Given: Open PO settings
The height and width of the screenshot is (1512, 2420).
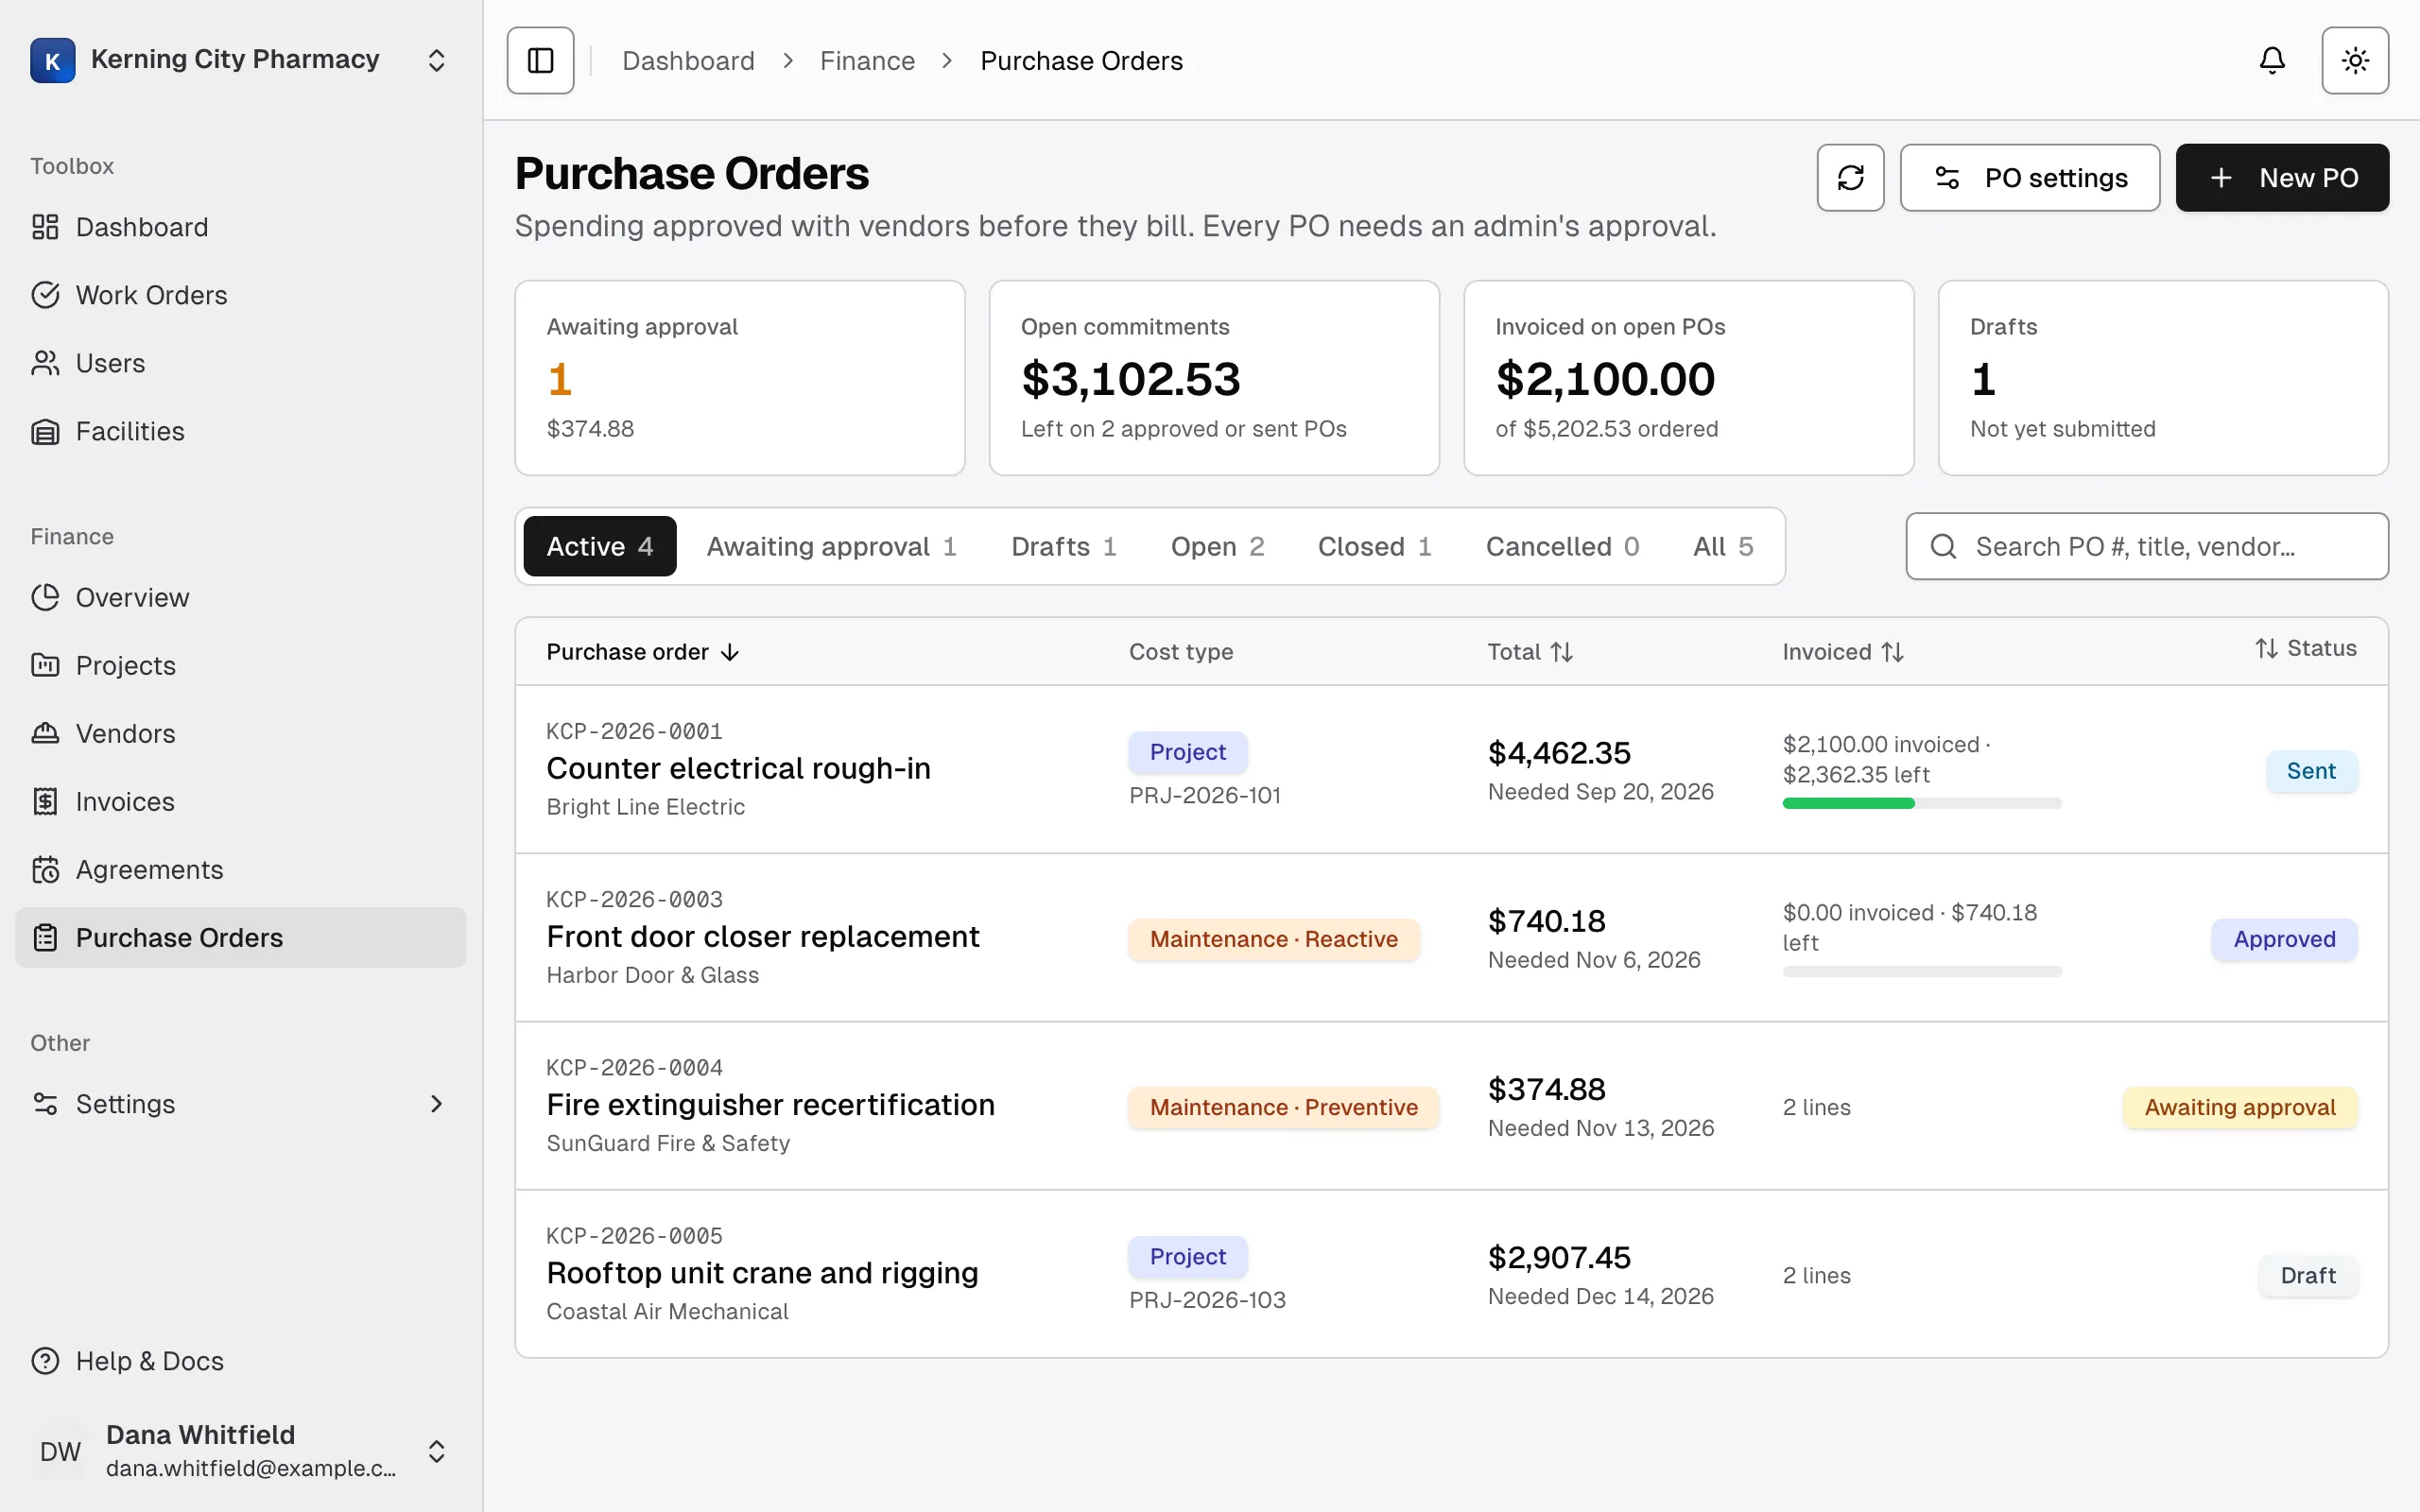Looking at the screenshot, I should [2029, 177].
